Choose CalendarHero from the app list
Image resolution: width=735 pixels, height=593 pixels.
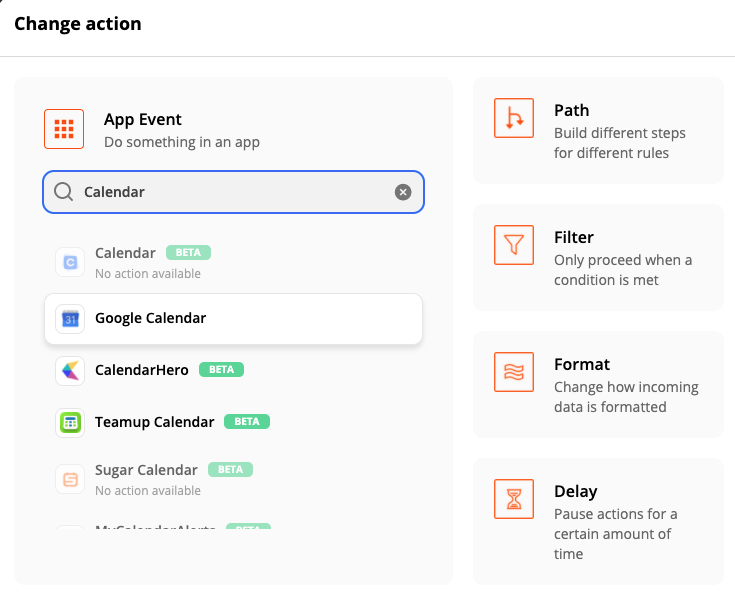(x=143, y=370)
